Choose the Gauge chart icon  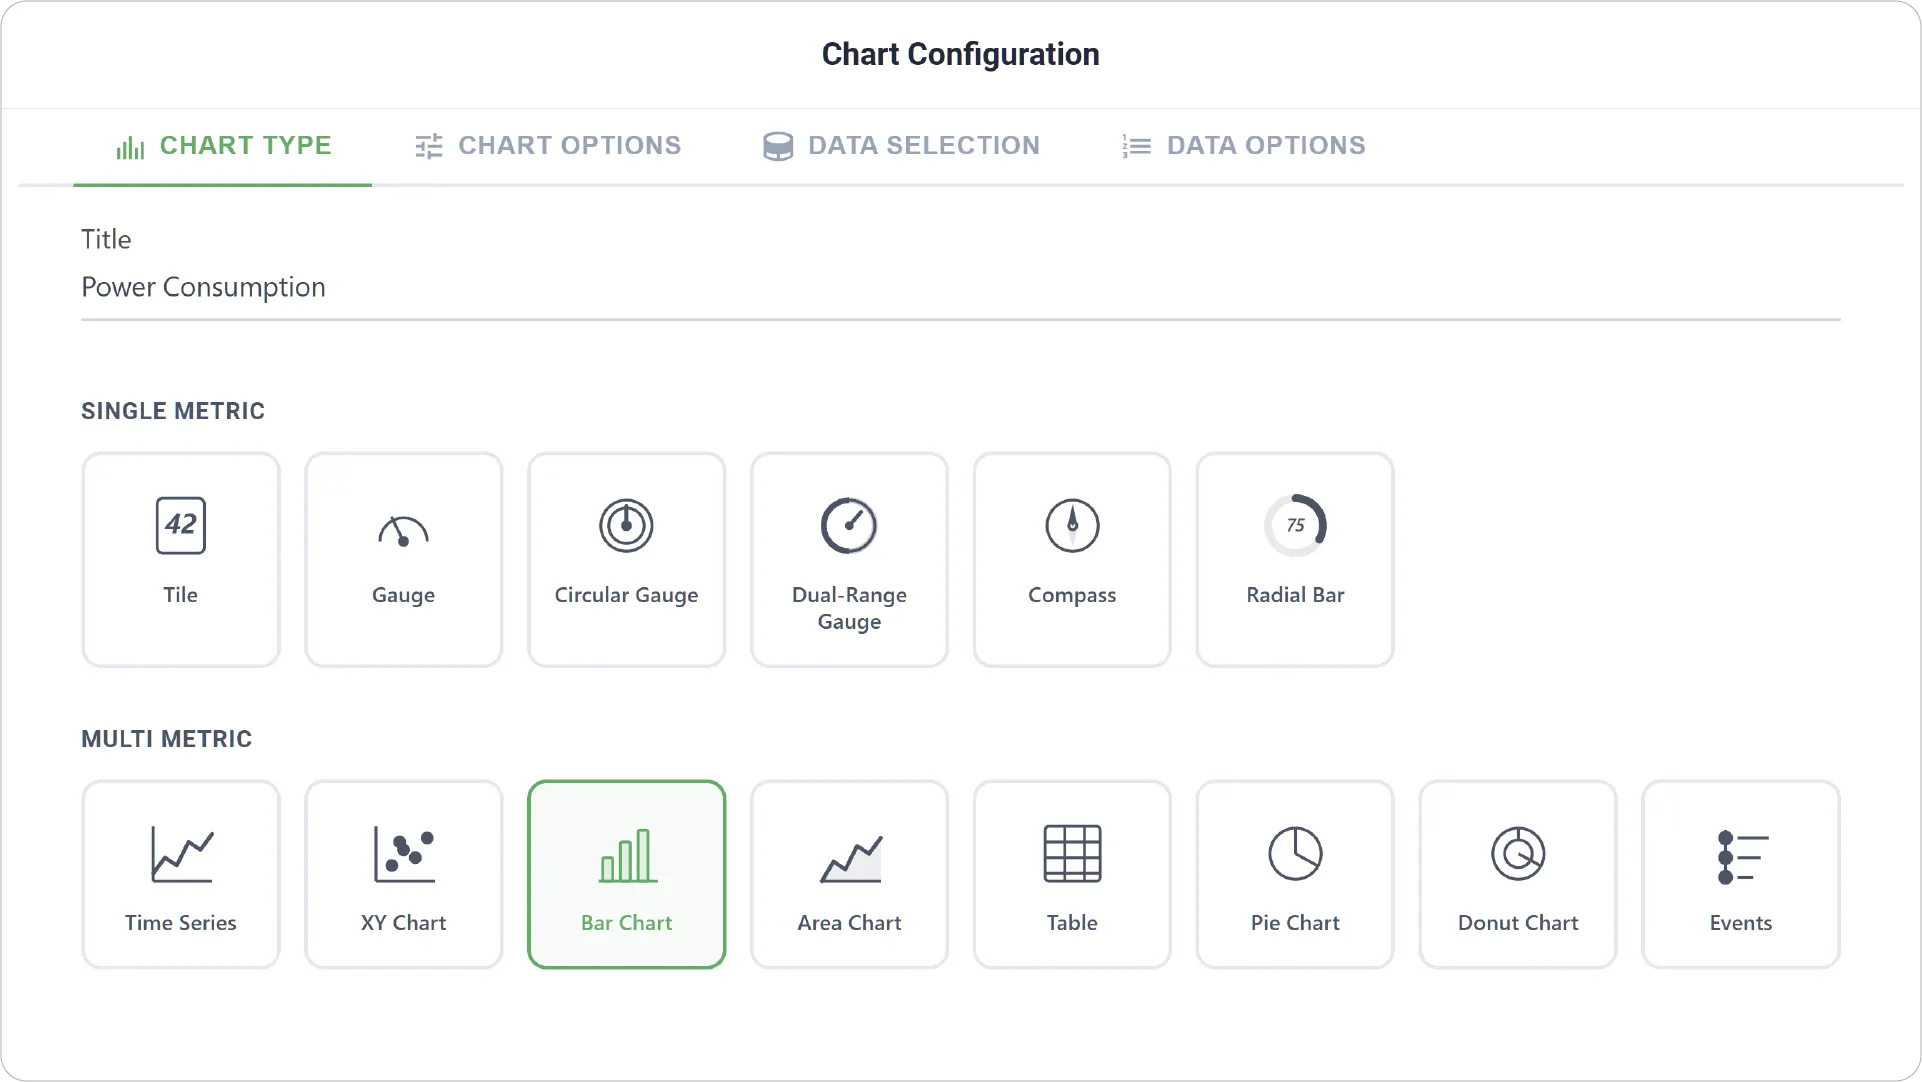pyautogui.click(x=403, y=530)
